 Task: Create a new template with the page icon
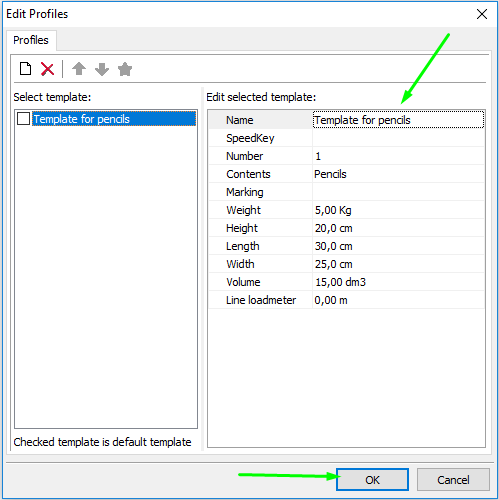coord(26,69)
